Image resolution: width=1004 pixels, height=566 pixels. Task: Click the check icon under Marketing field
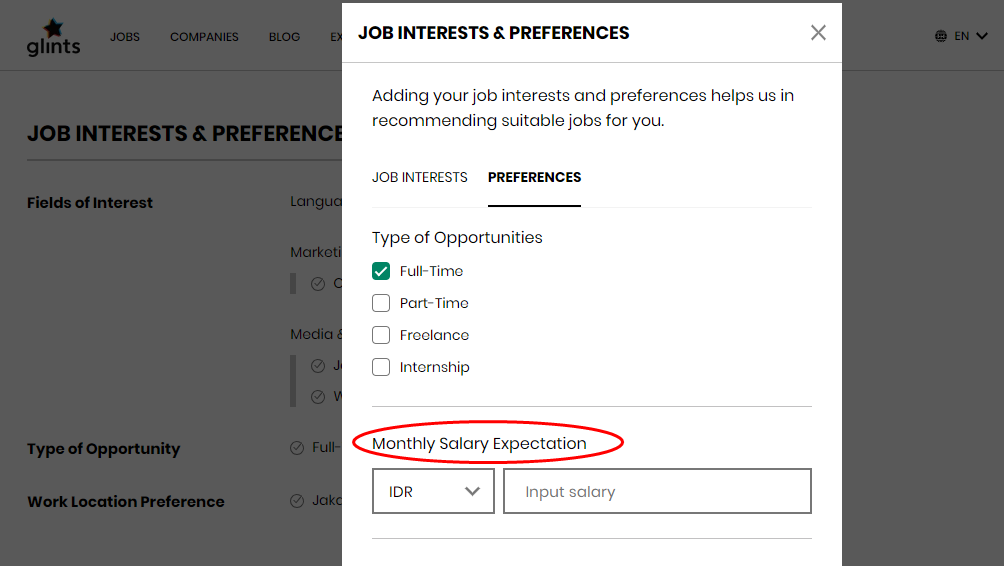coord(318,284)
